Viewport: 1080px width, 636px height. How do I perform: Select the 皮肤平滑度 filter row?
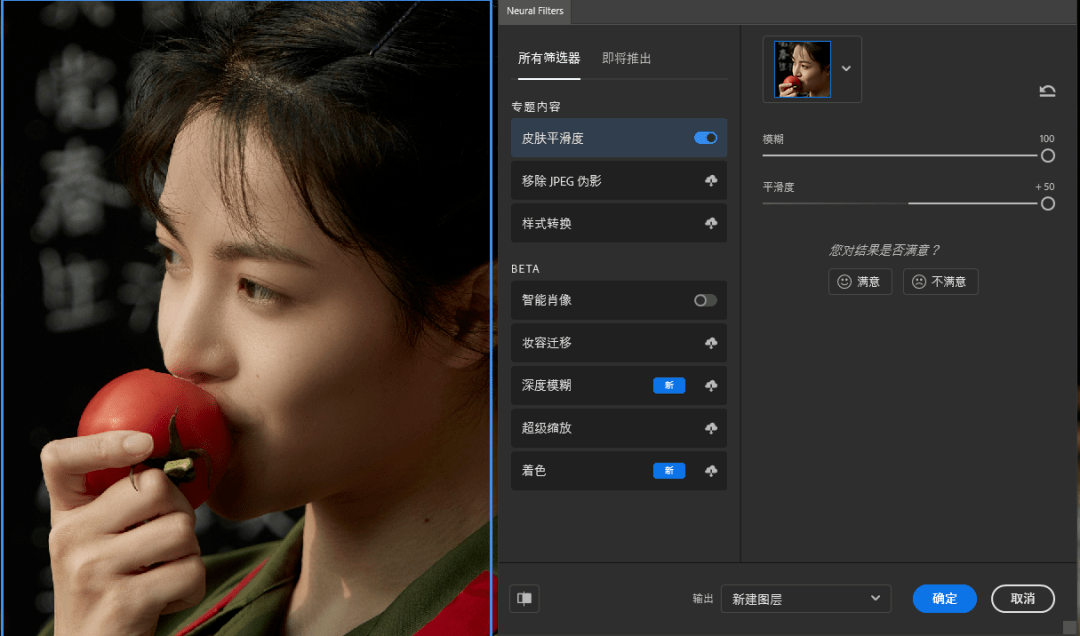(619, 138)
